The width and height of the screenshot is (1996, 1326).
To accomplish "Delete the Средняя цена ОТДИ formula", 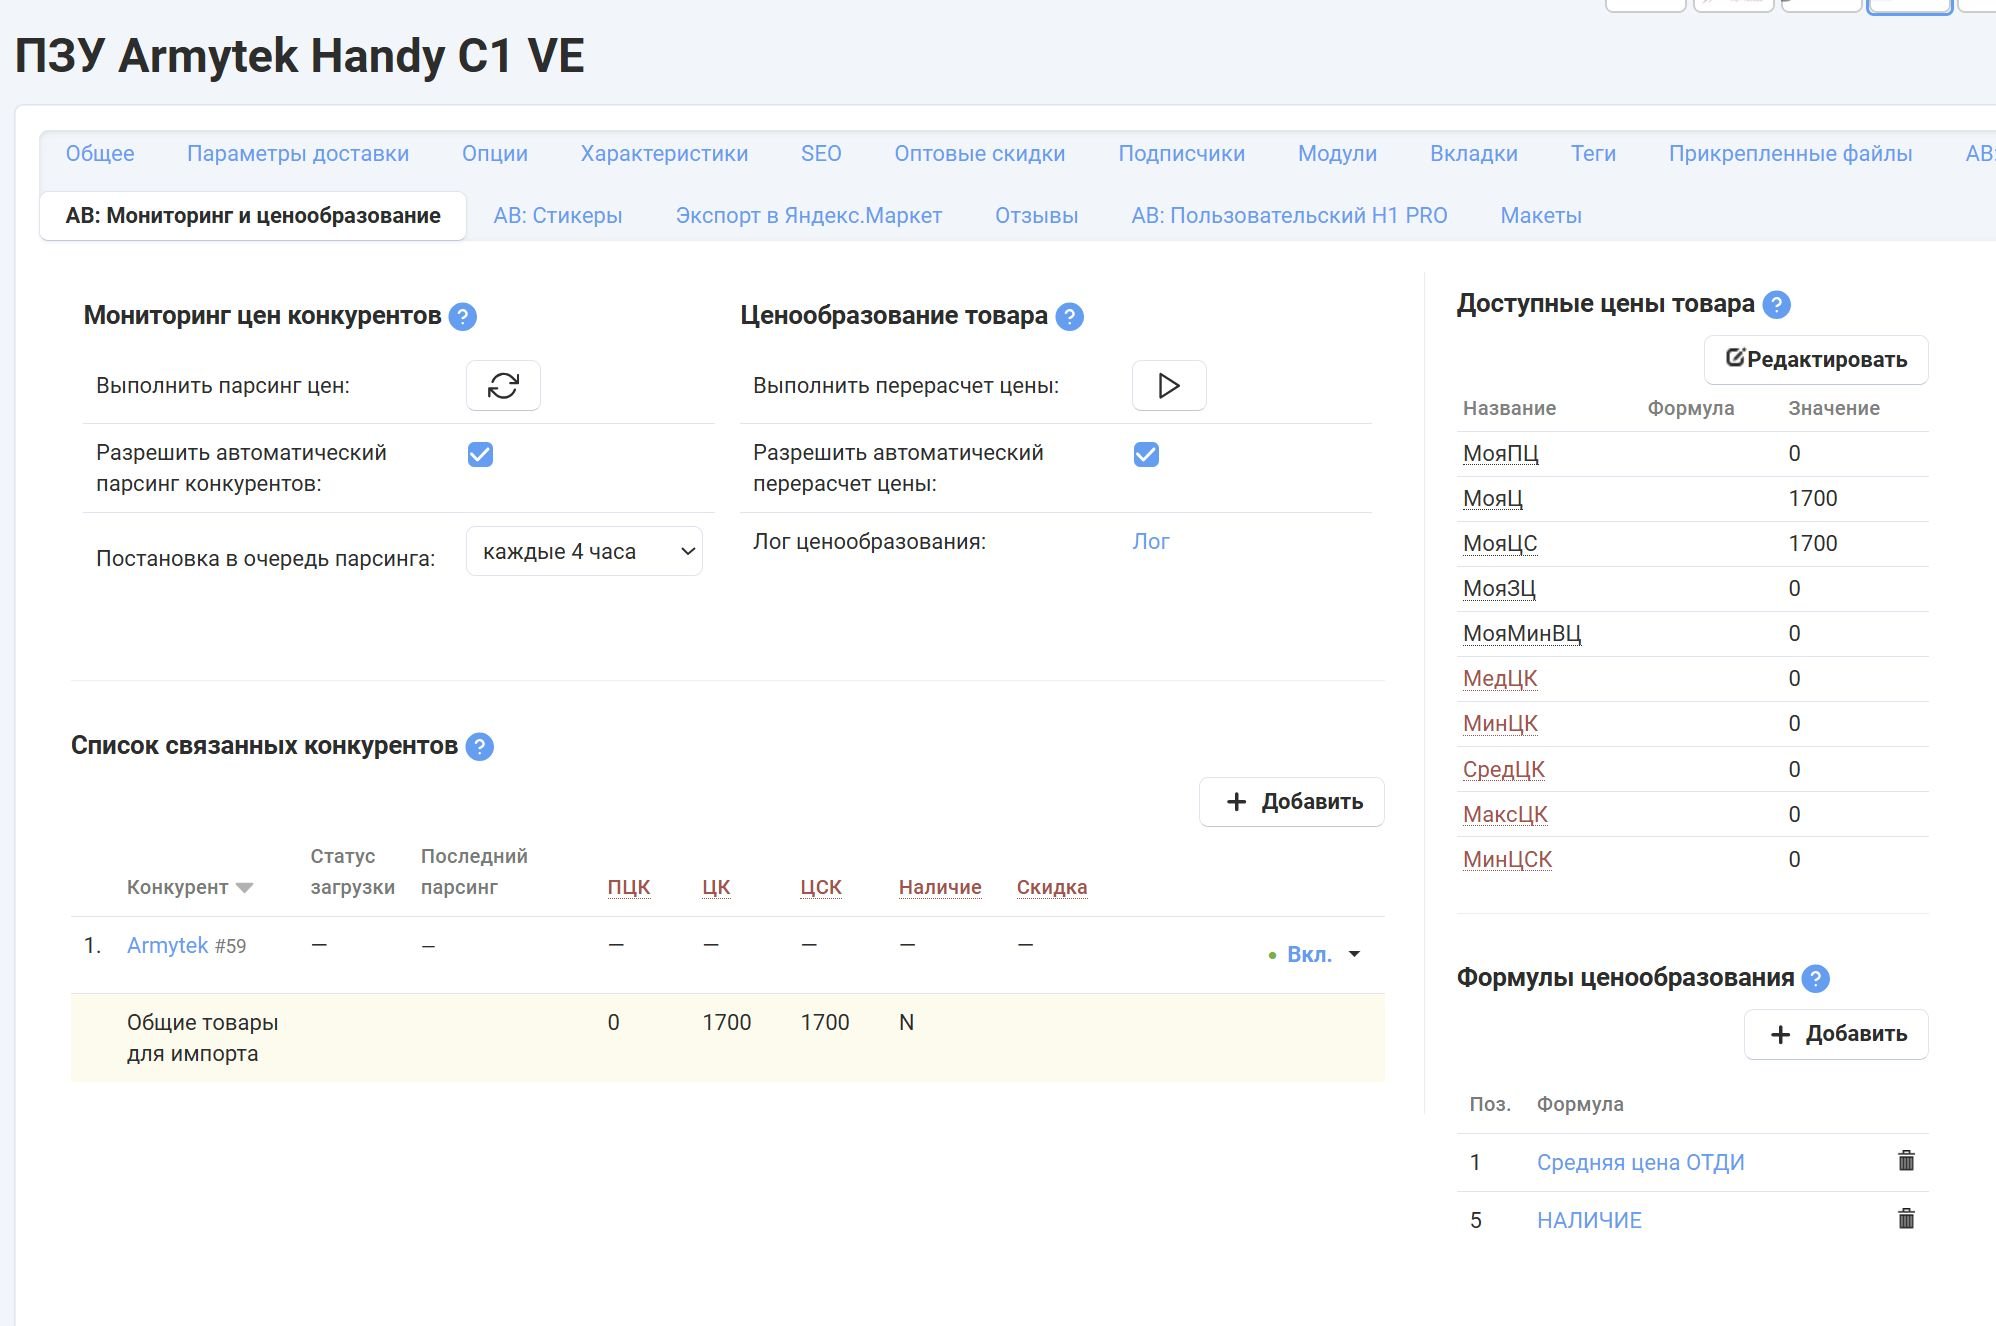I will [x=1906, y=1161].
